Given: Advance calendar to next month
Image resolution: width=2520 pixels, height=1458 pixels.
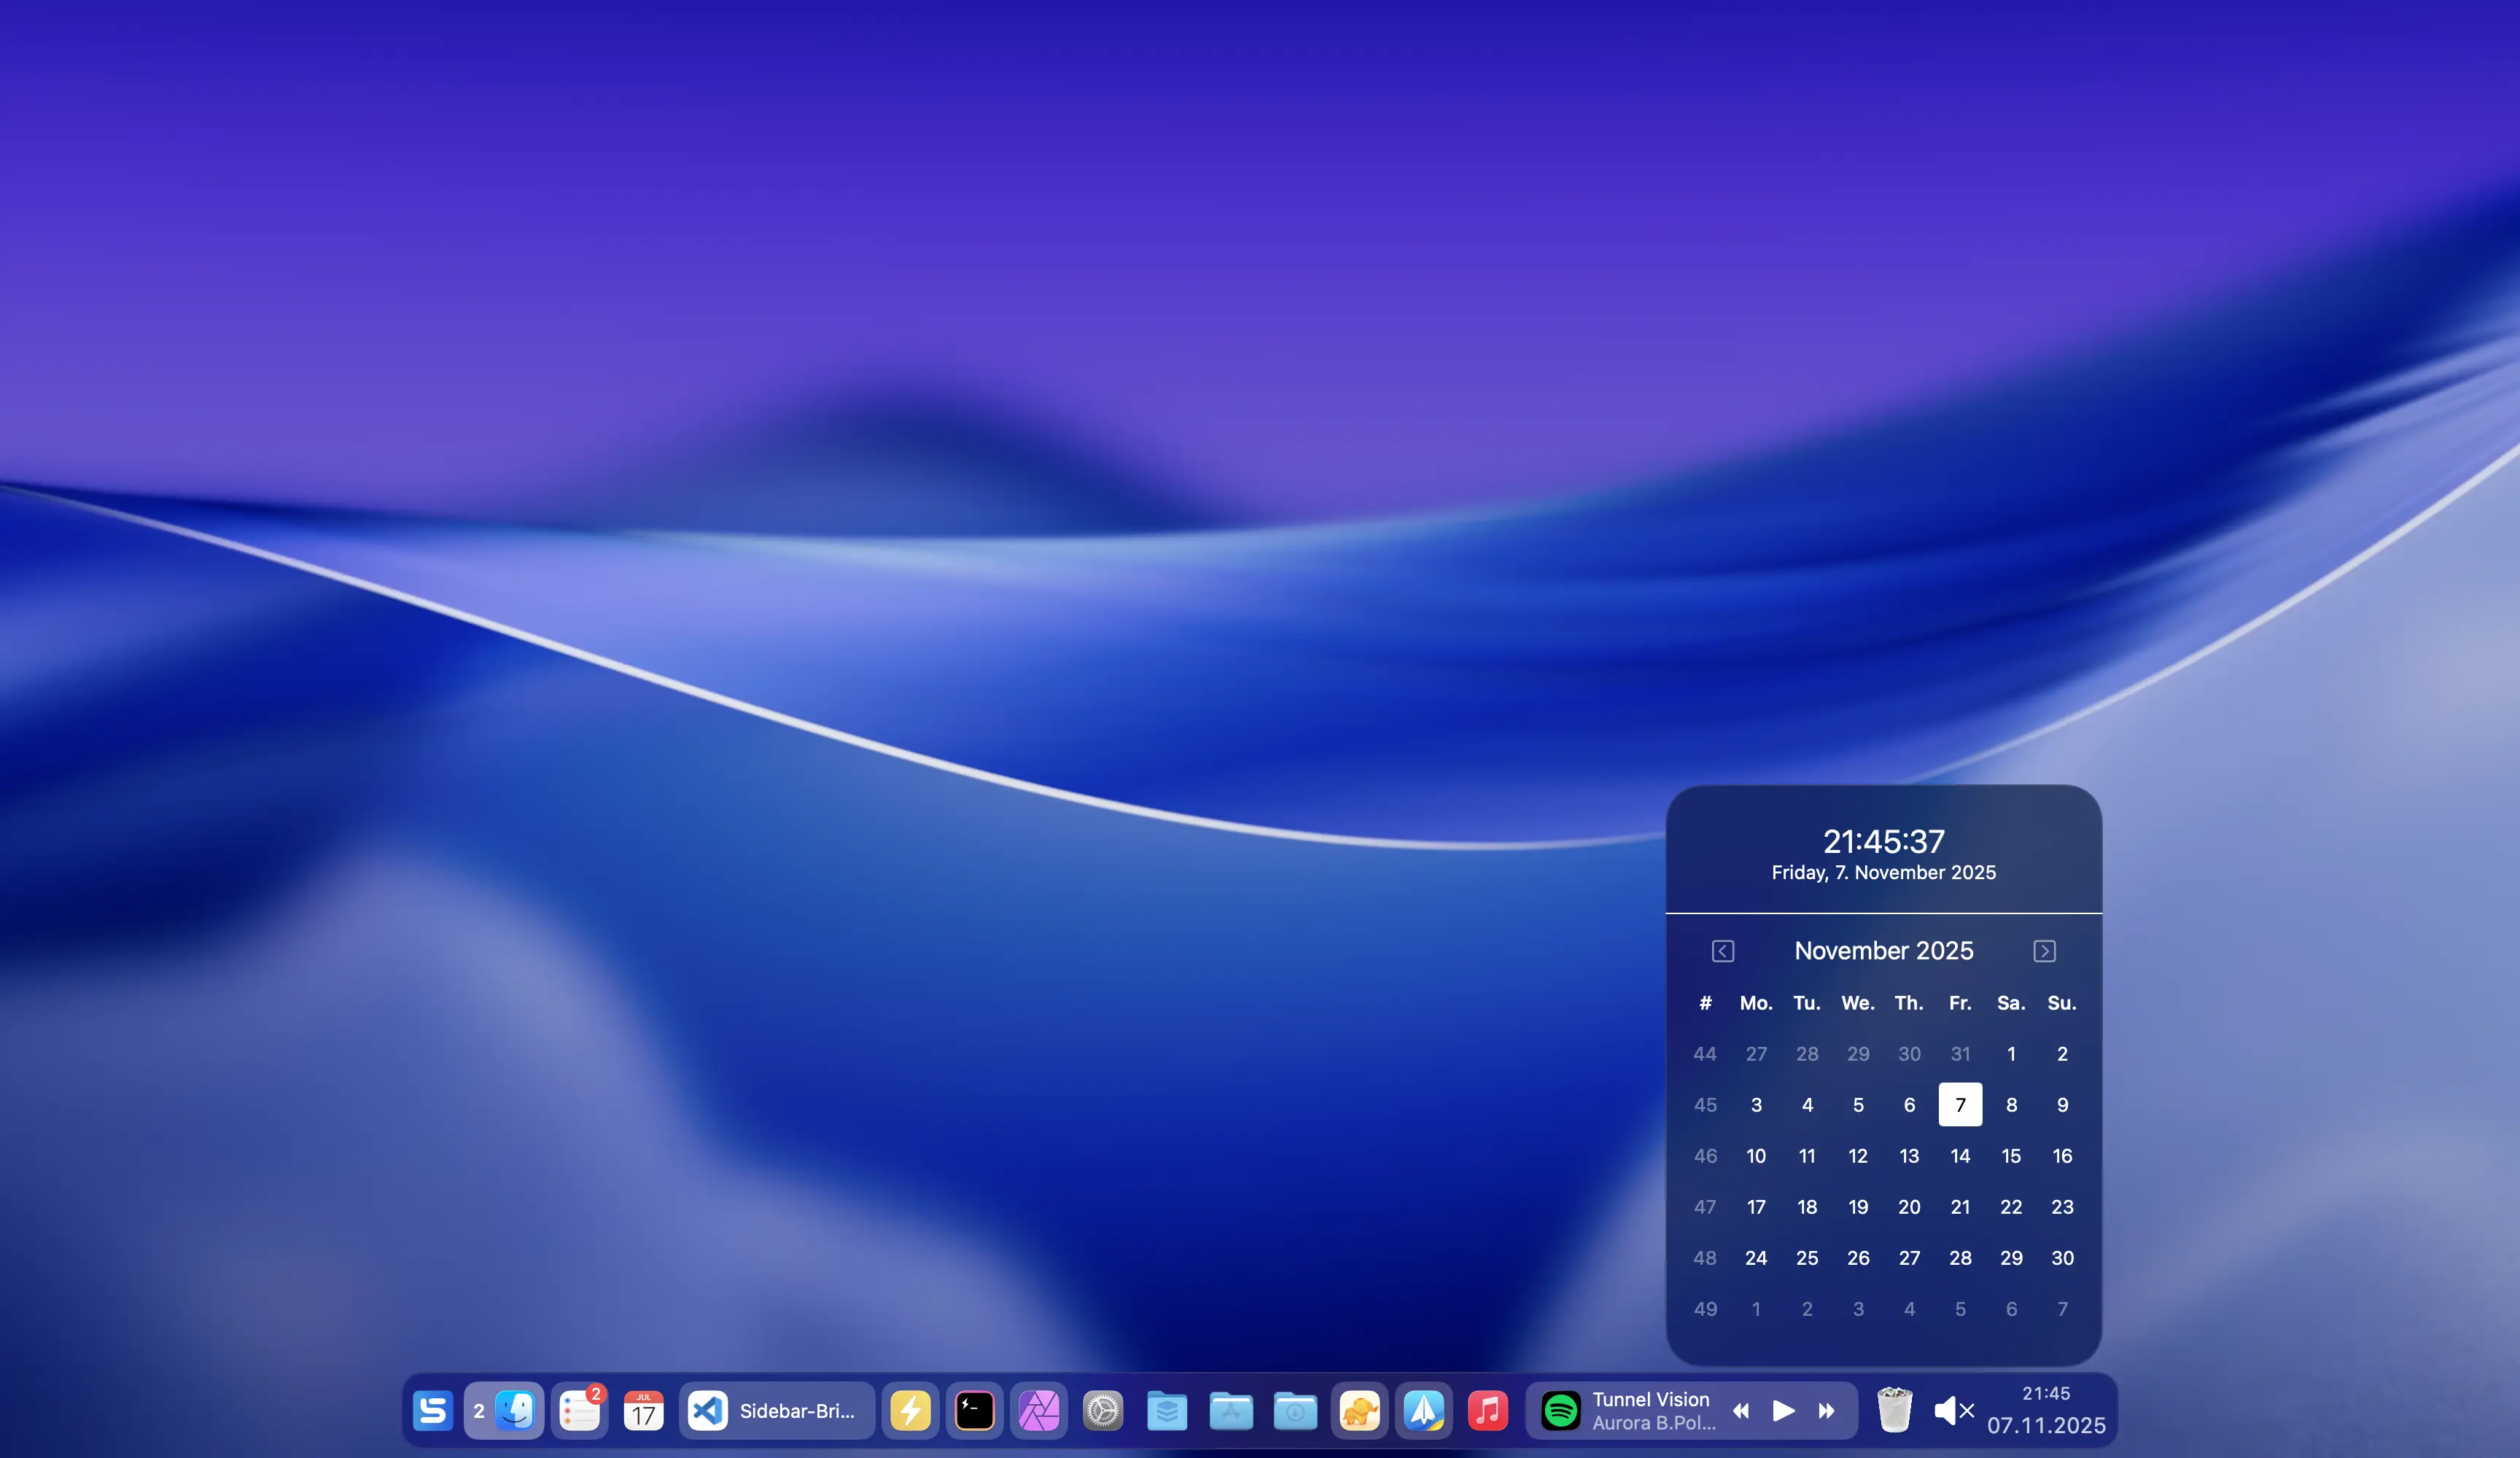Looking at the screenshot, I should (x=2044, y=951).
